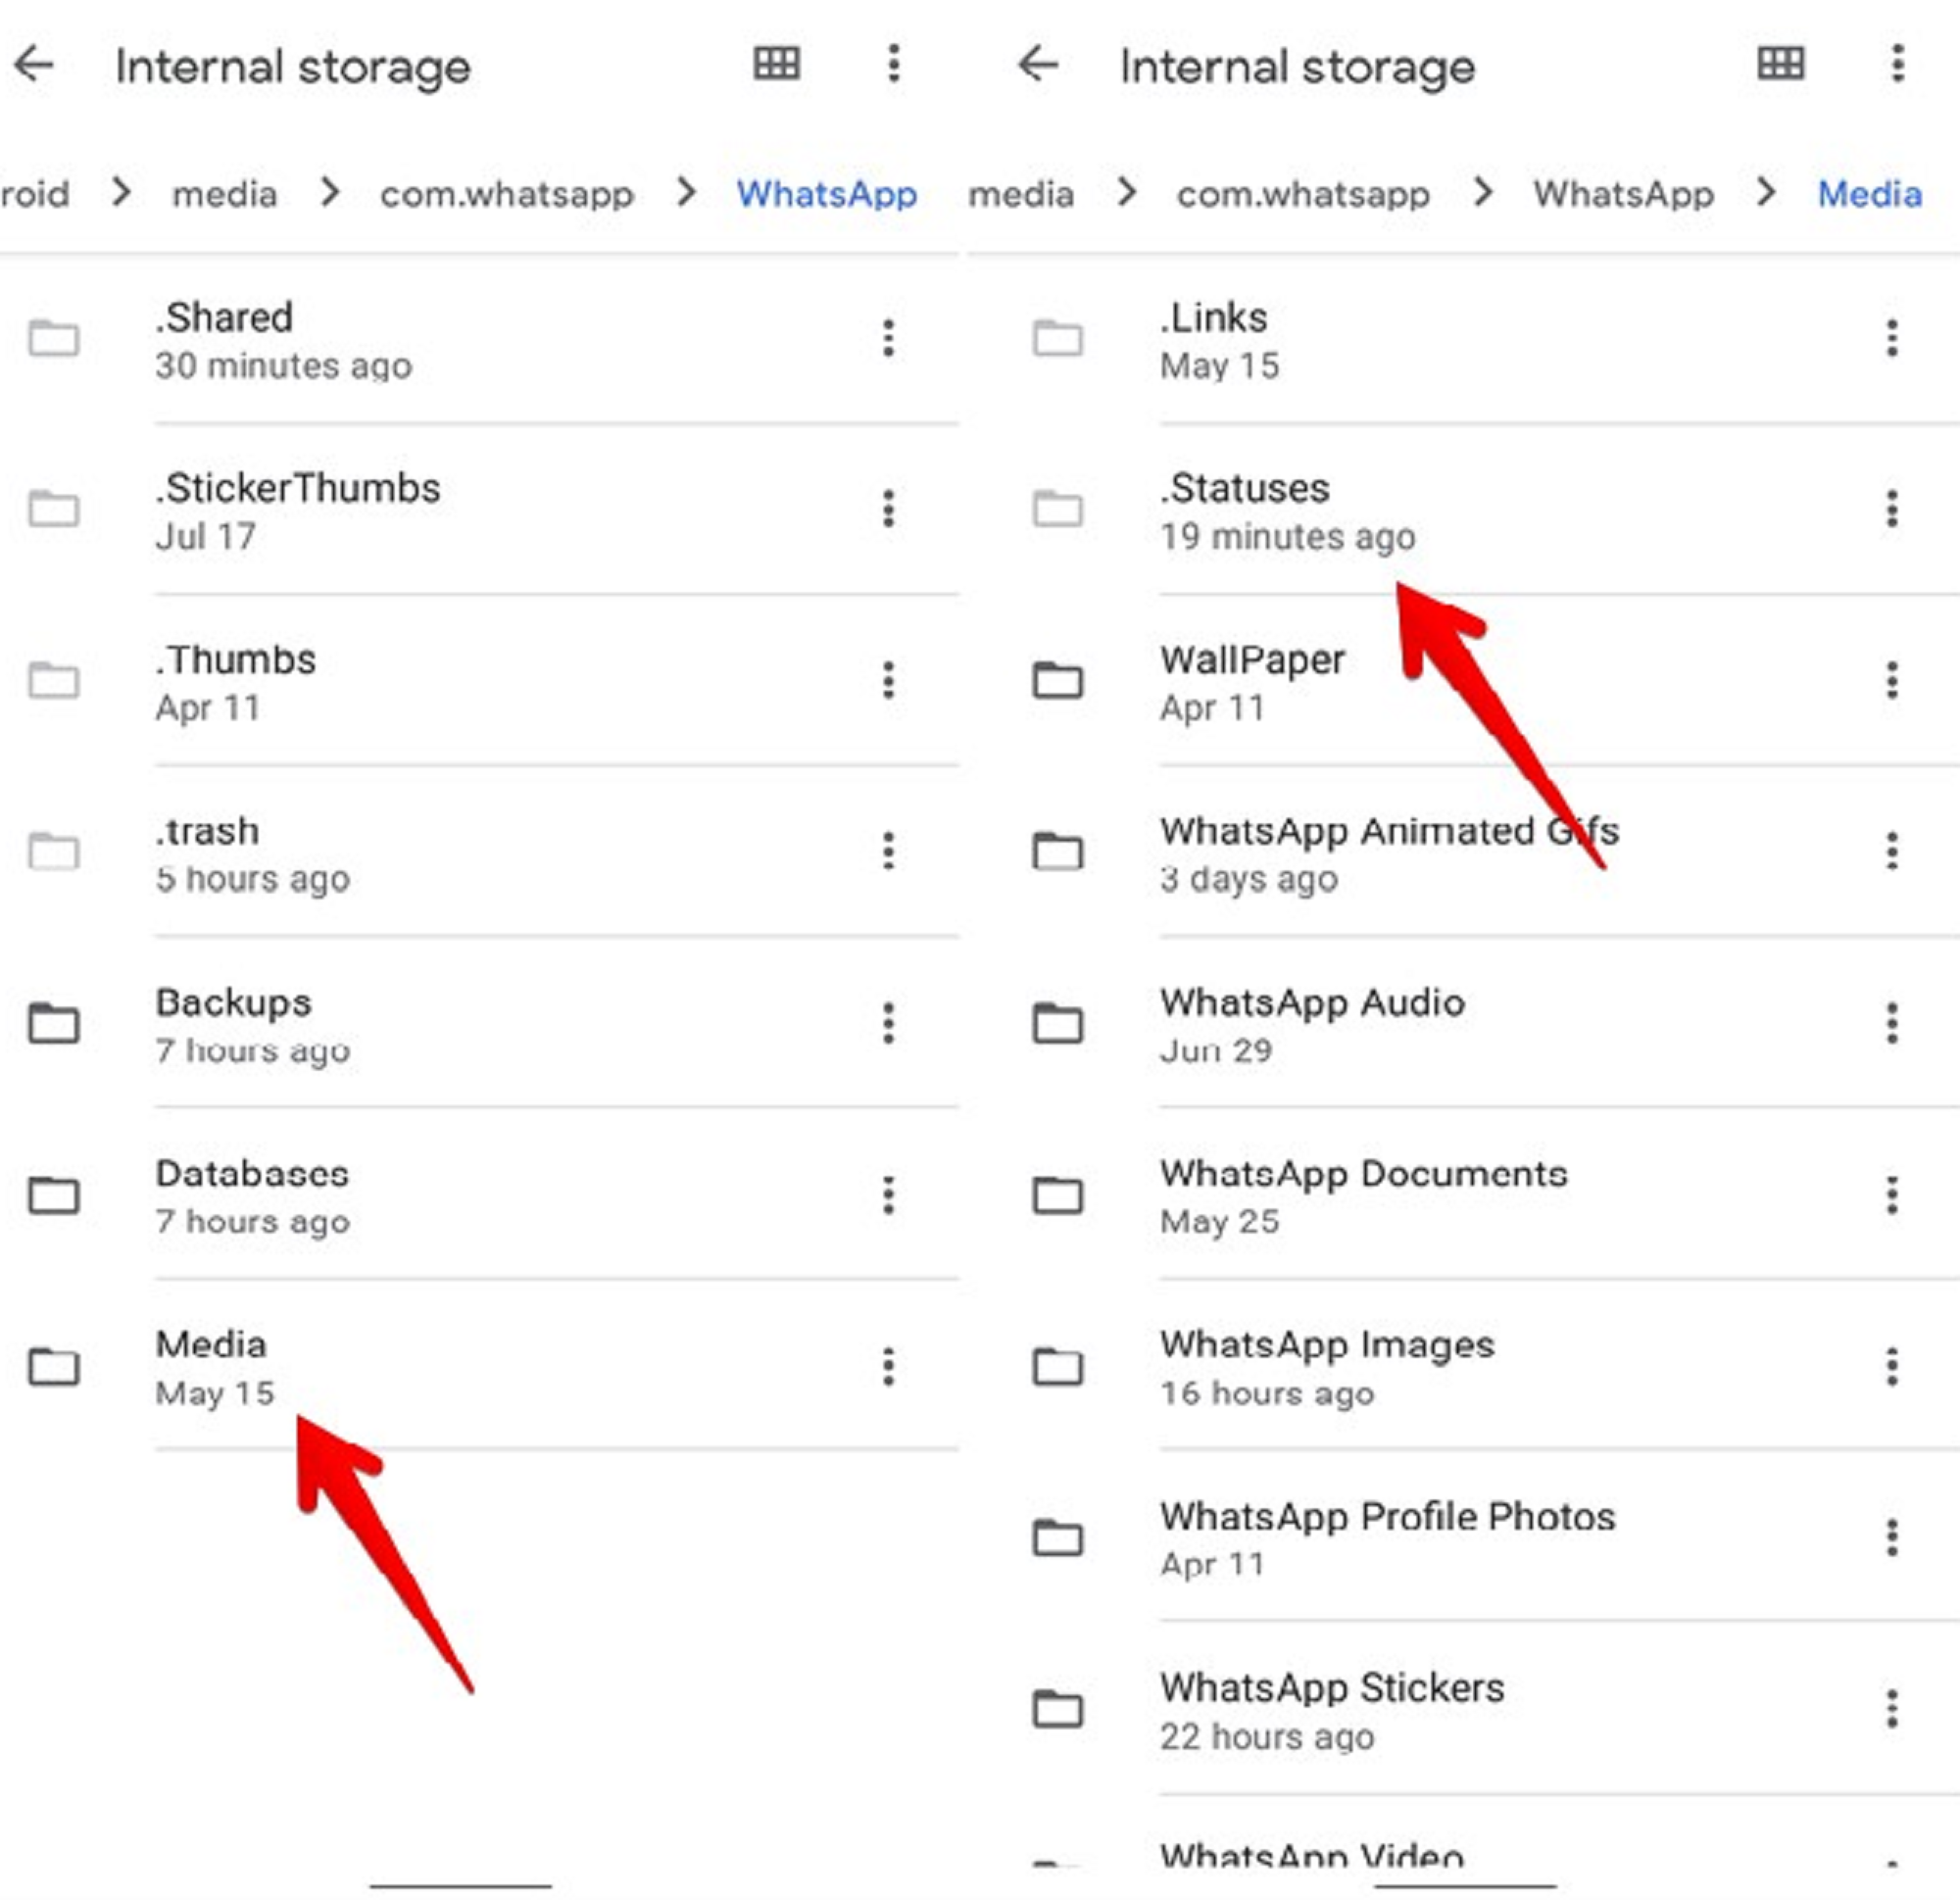Open more options for WhatsApp Animated Gifs
This screenshot has height=1900, width=1960.
pyautogui.click(x=1892, y=852)
